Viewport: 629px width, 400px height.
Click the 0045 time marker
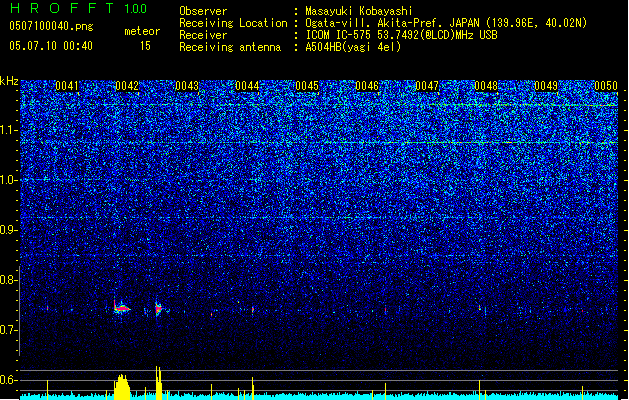(307, 86)
